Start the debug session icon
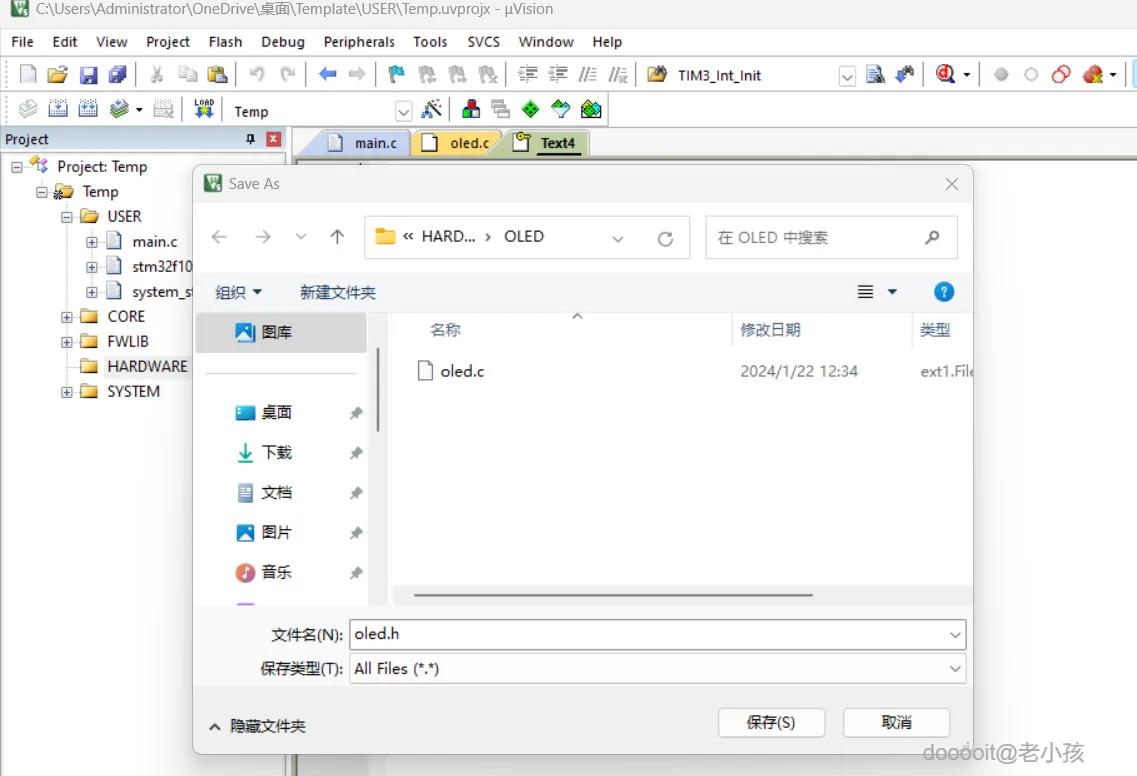Image resolution: width=1137 pixels, height=776 pixels. tap(945, 74)
